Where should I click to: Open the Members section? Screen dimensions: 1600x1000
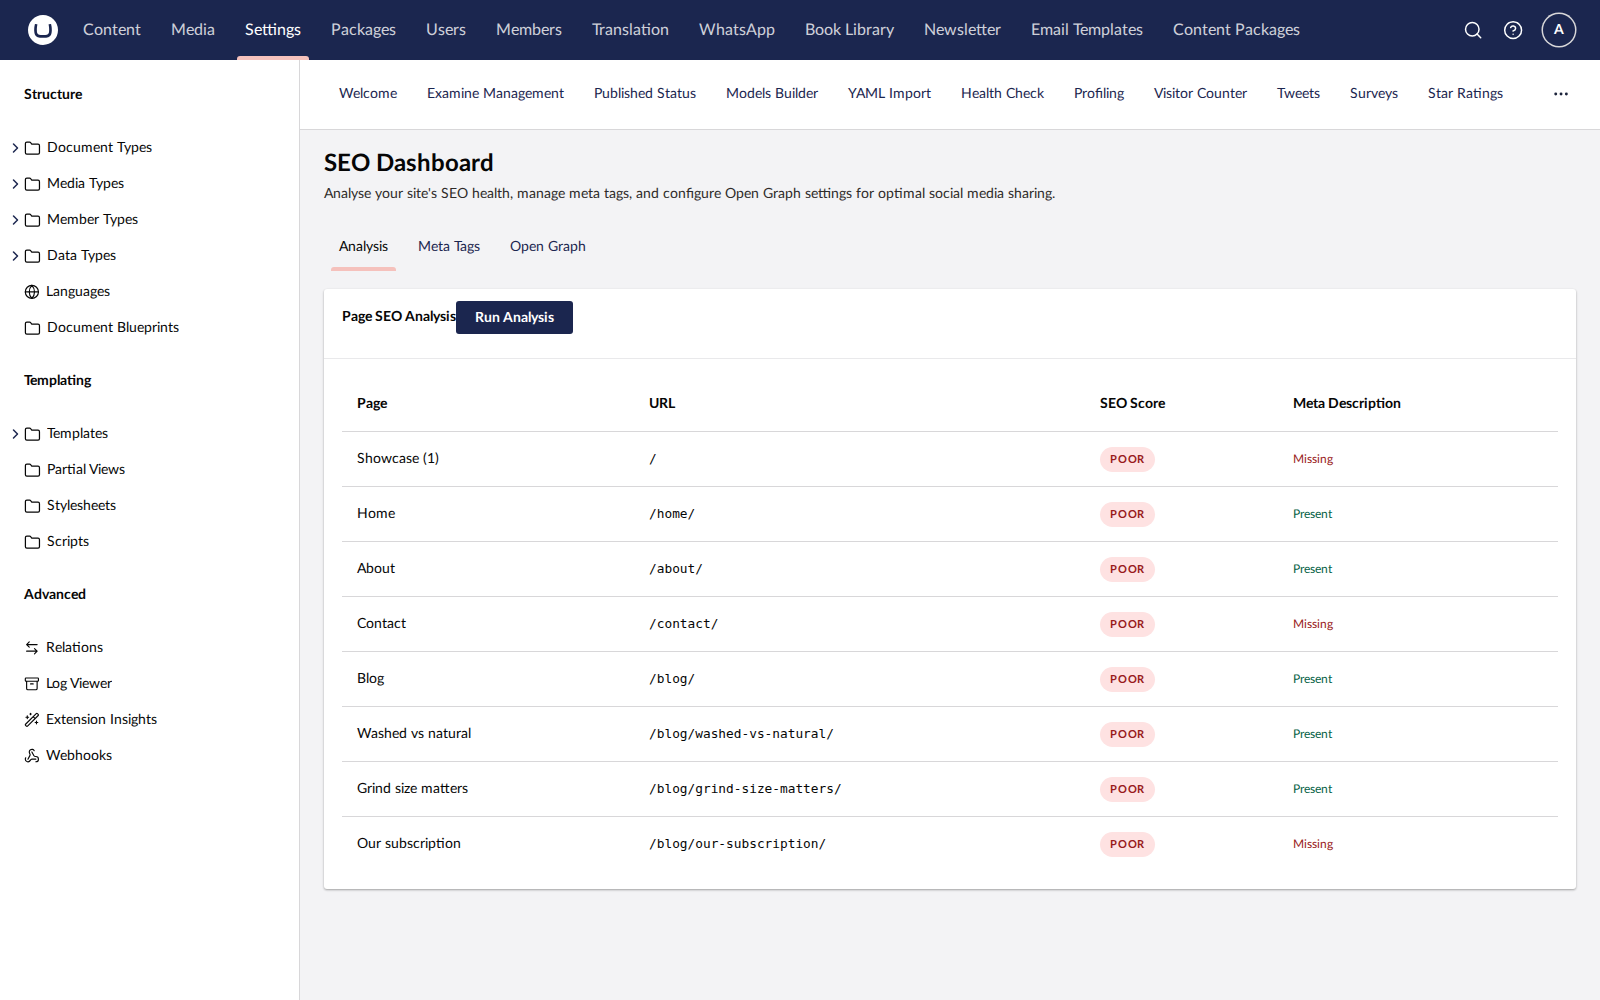click(x=529, y=30)
